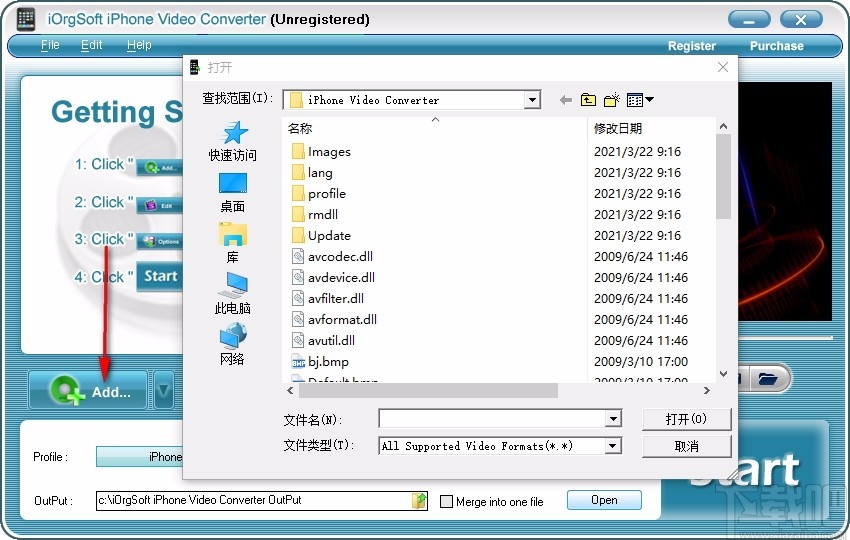Image resolution: width=850 pixels, height=540 pixels.
Task: Toggle Merge into one file checkbox
Action: (446, 502)
